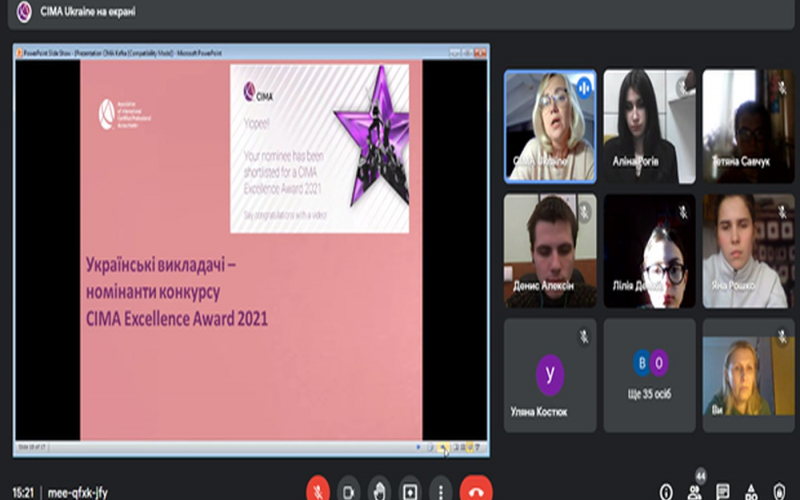Click the name label 'Денис Алексін'
800x500 pixels.
(x=543, y=286)
